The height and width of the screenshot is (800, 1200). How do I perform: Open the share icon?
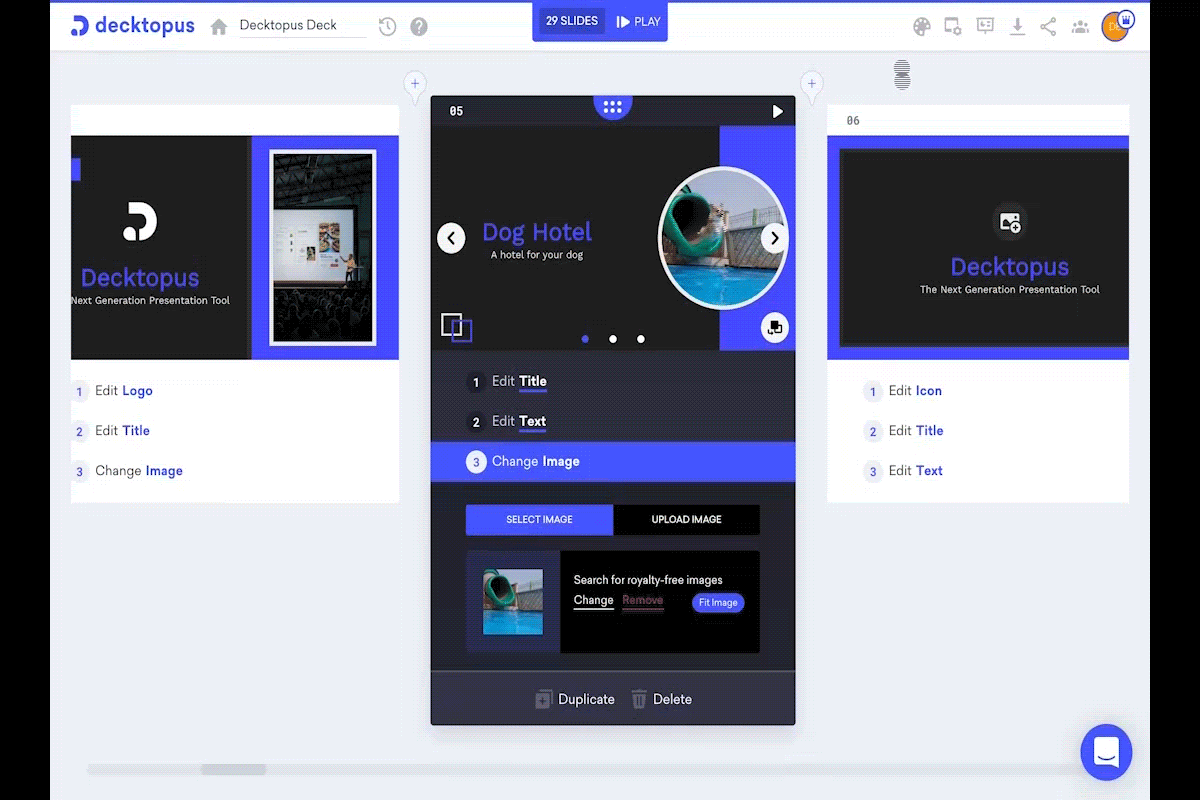1048,26
